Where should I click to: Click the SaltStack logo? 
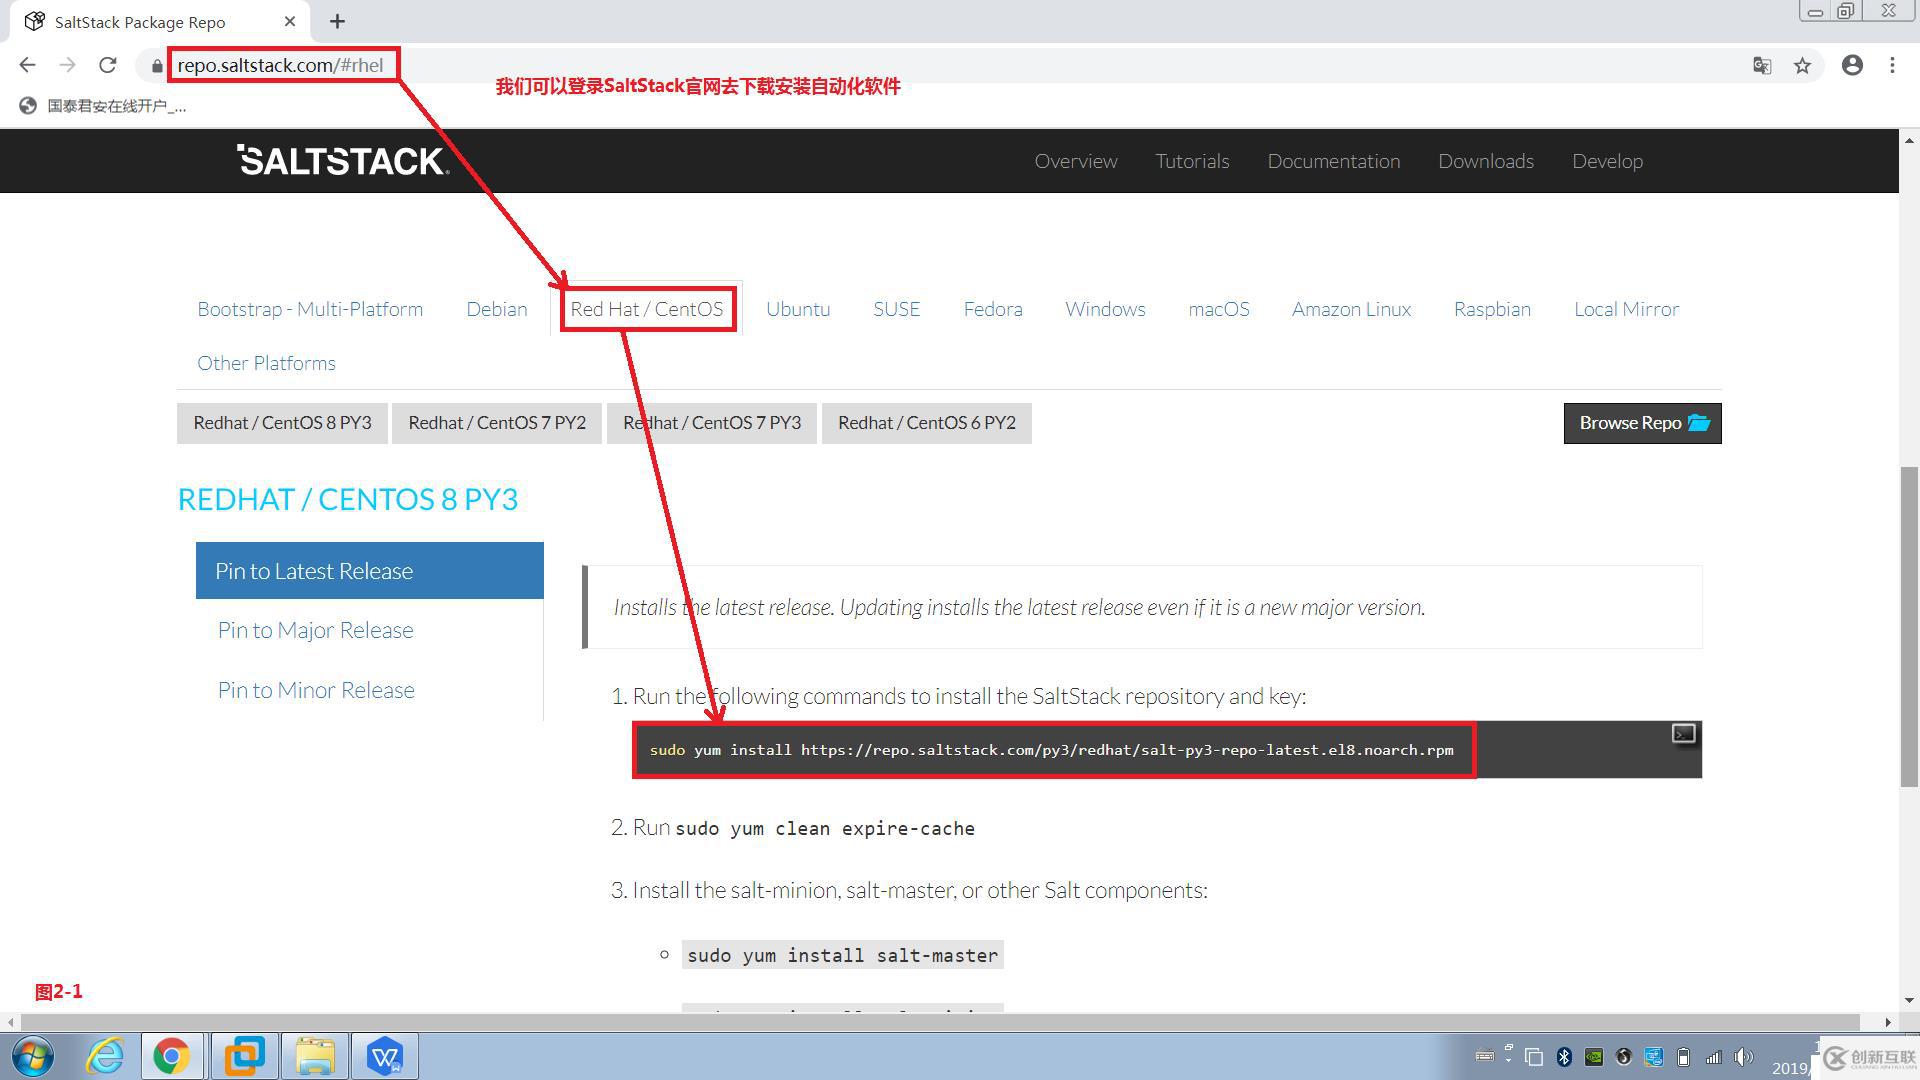(x=343, y=160)
